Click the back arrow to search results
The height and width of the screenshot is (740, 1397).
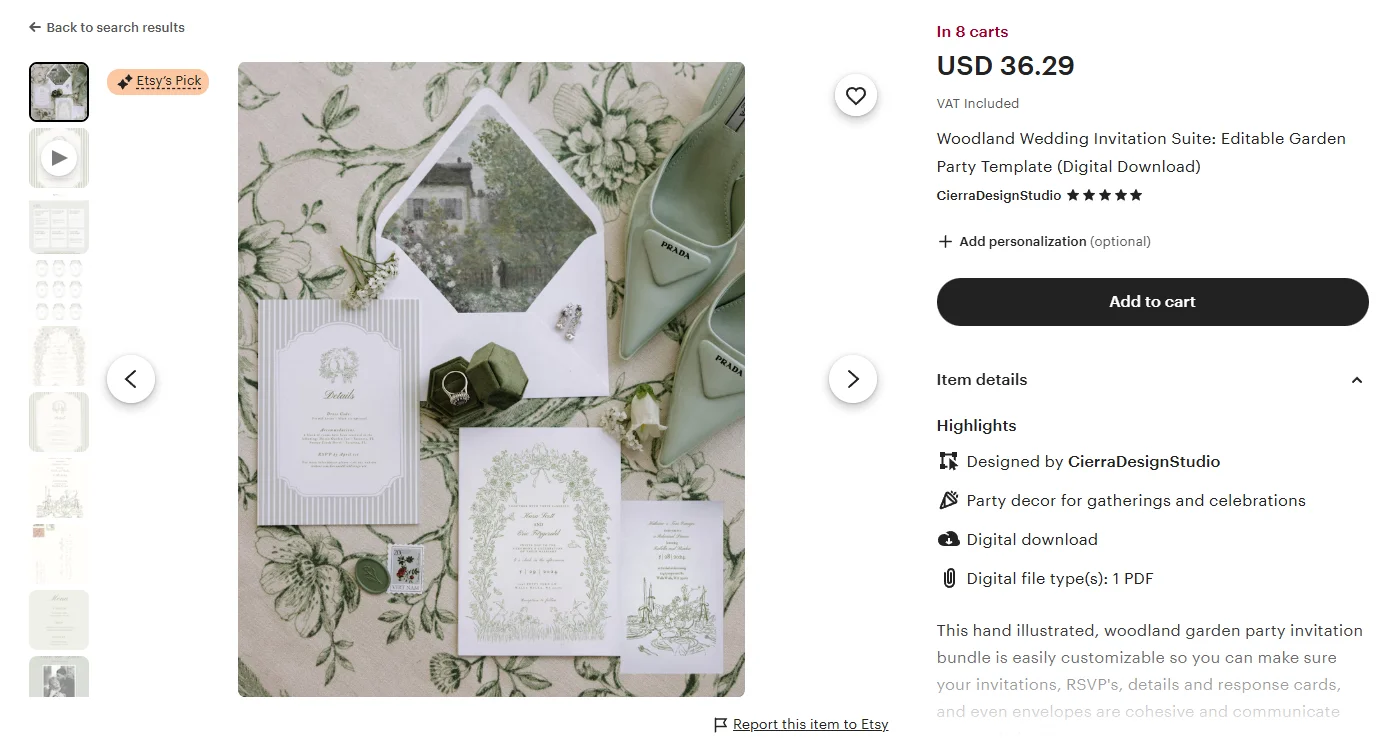(35, 27)
